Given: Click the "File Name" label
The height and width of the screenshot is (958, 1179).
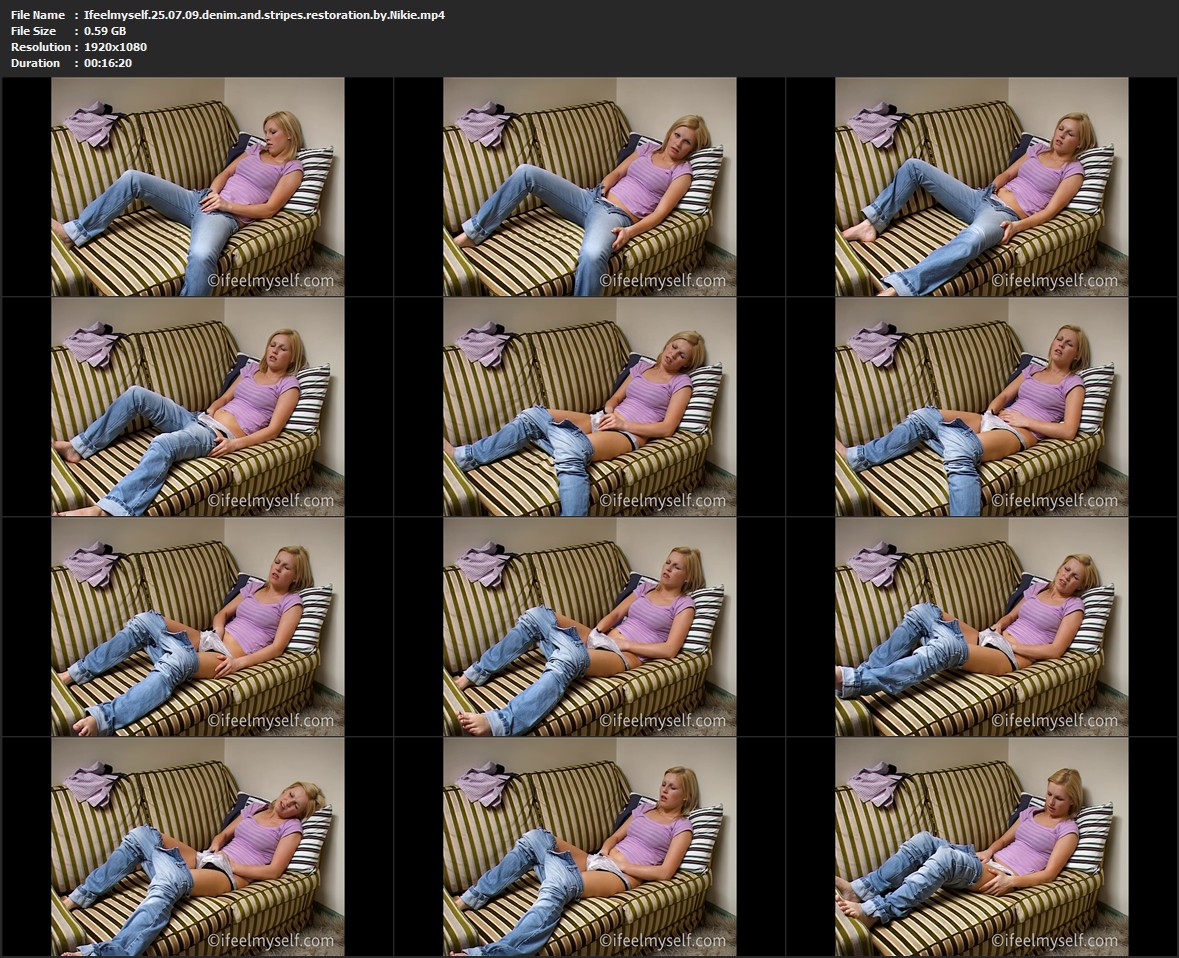Looking at the screenshot, I should 38,14.
